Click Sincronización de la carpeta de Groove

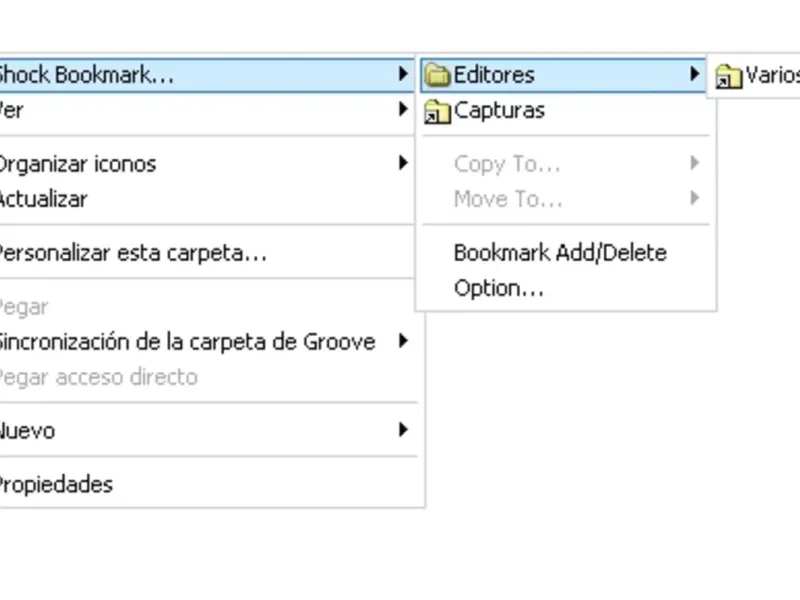coord(185,342)
